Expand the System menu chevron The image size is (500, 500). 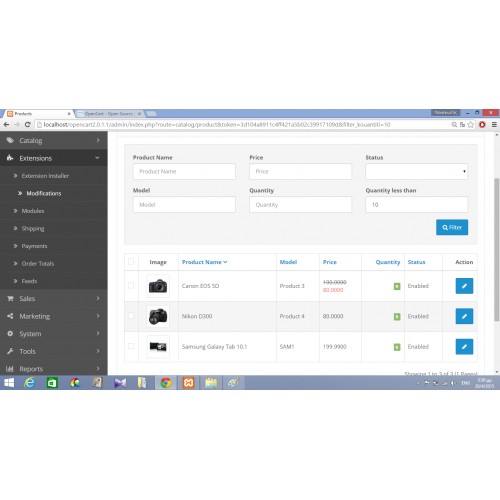pos(98,333)
